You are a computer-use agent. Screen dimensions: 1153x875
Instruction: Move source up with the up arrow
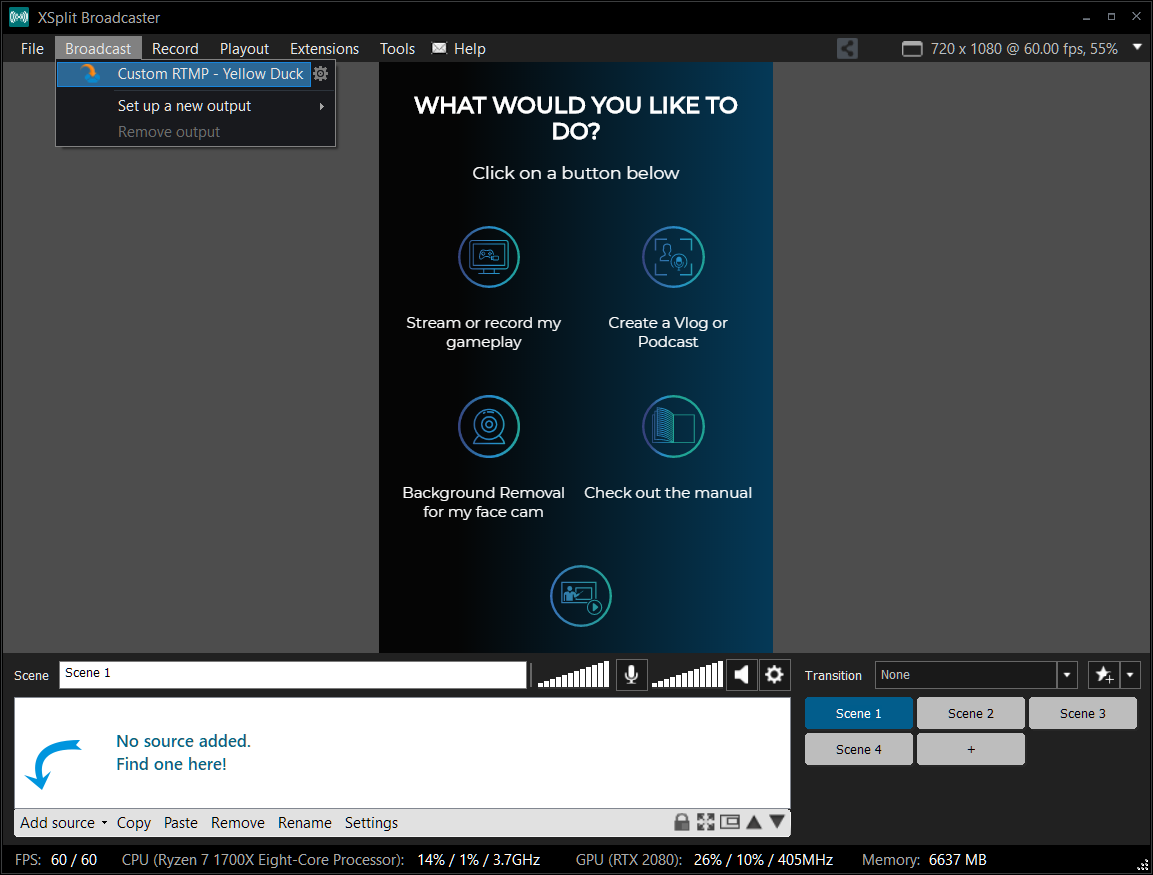point(754,822)
